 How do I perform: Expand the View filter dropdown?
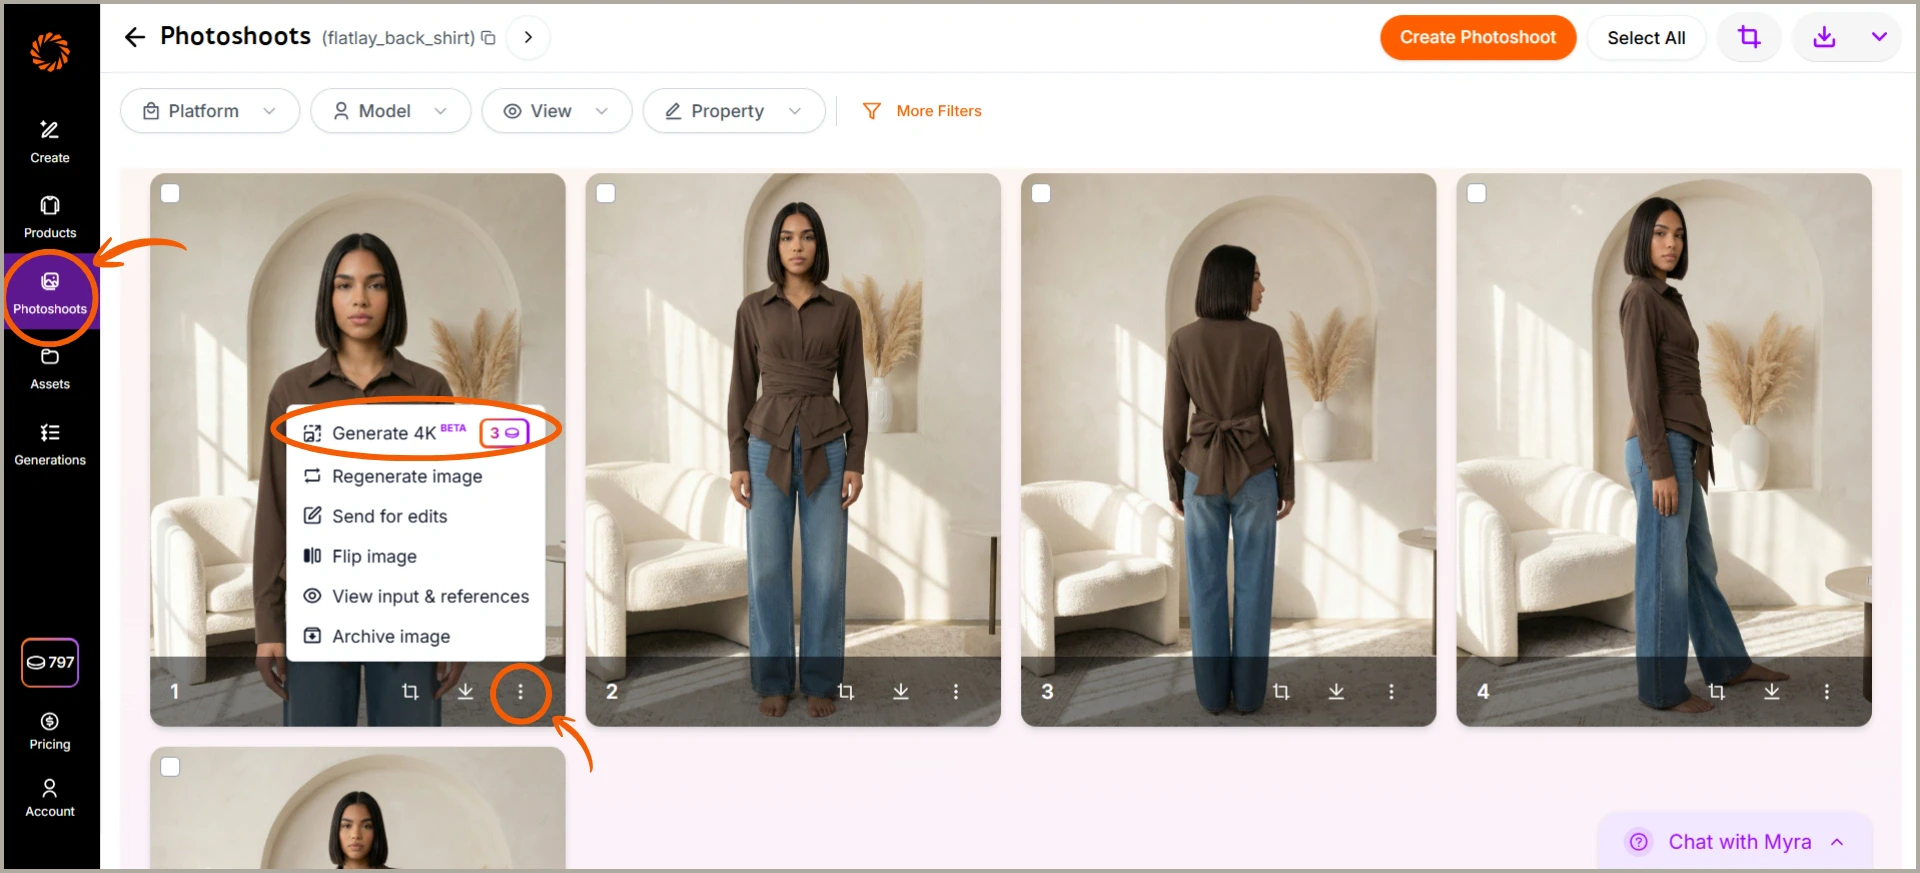click(557, 111)
